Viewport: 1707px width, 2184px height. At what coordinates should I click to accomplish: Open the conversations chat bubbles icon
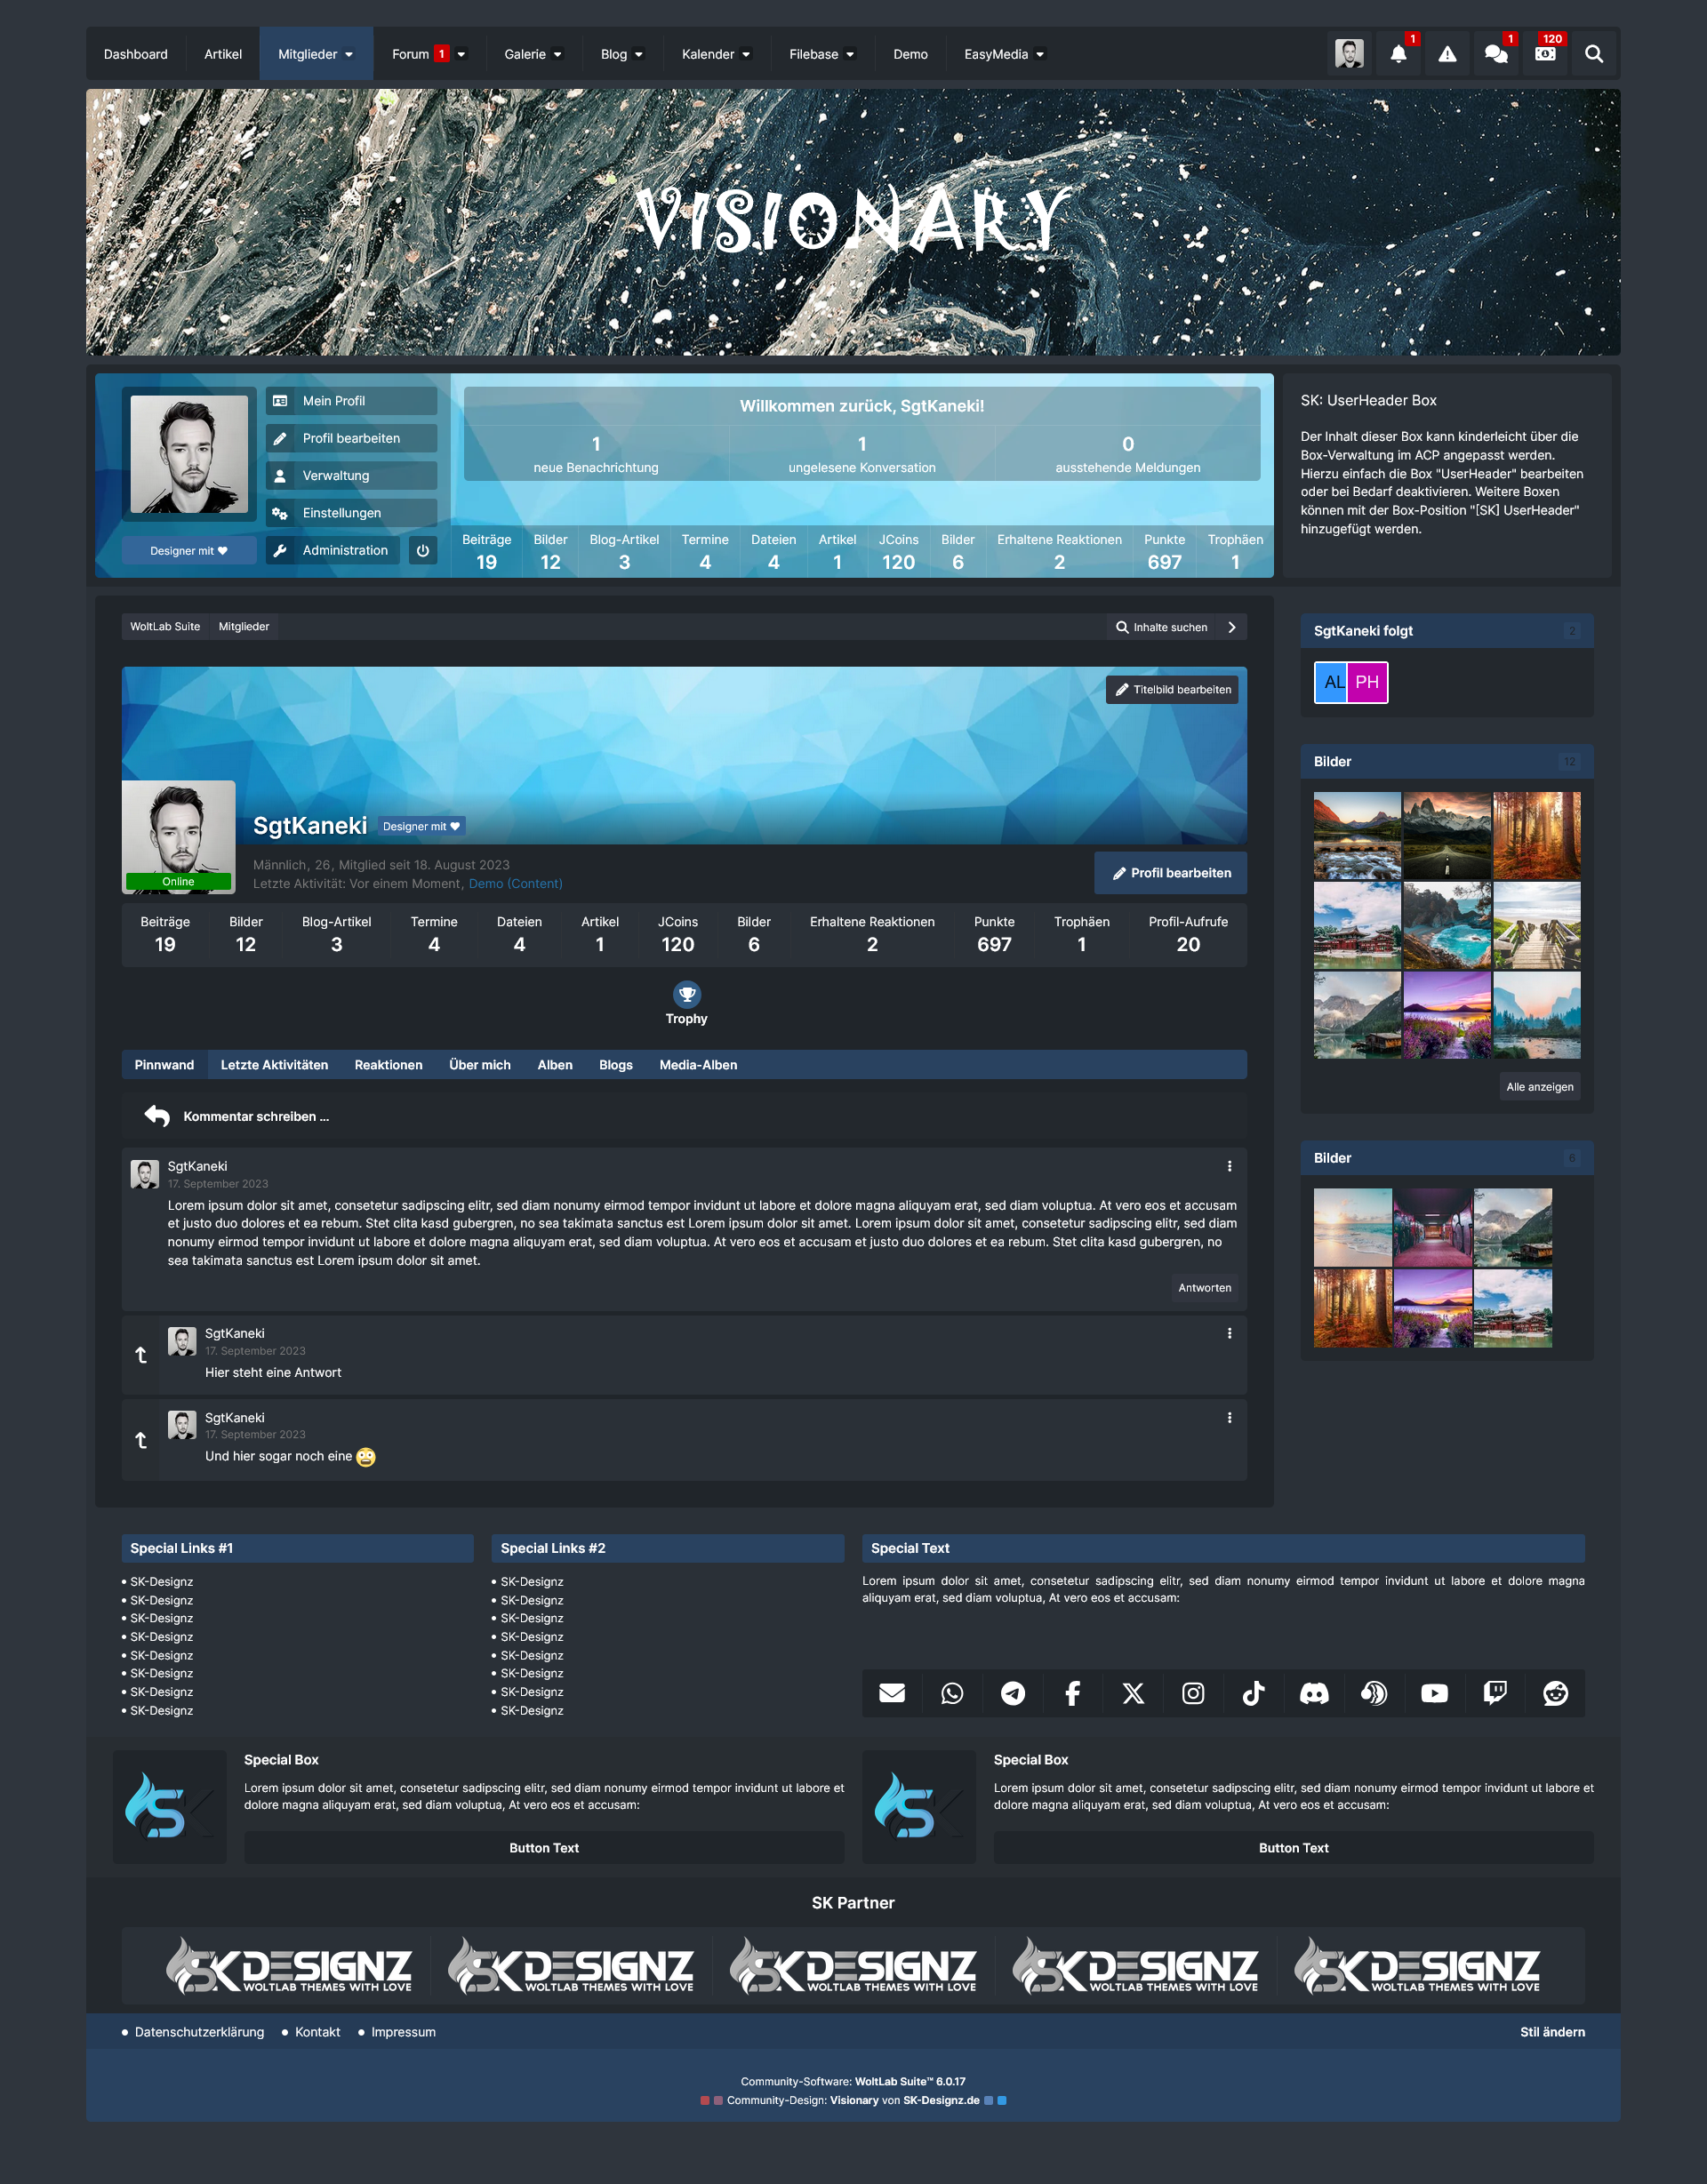coord(1496,54)
